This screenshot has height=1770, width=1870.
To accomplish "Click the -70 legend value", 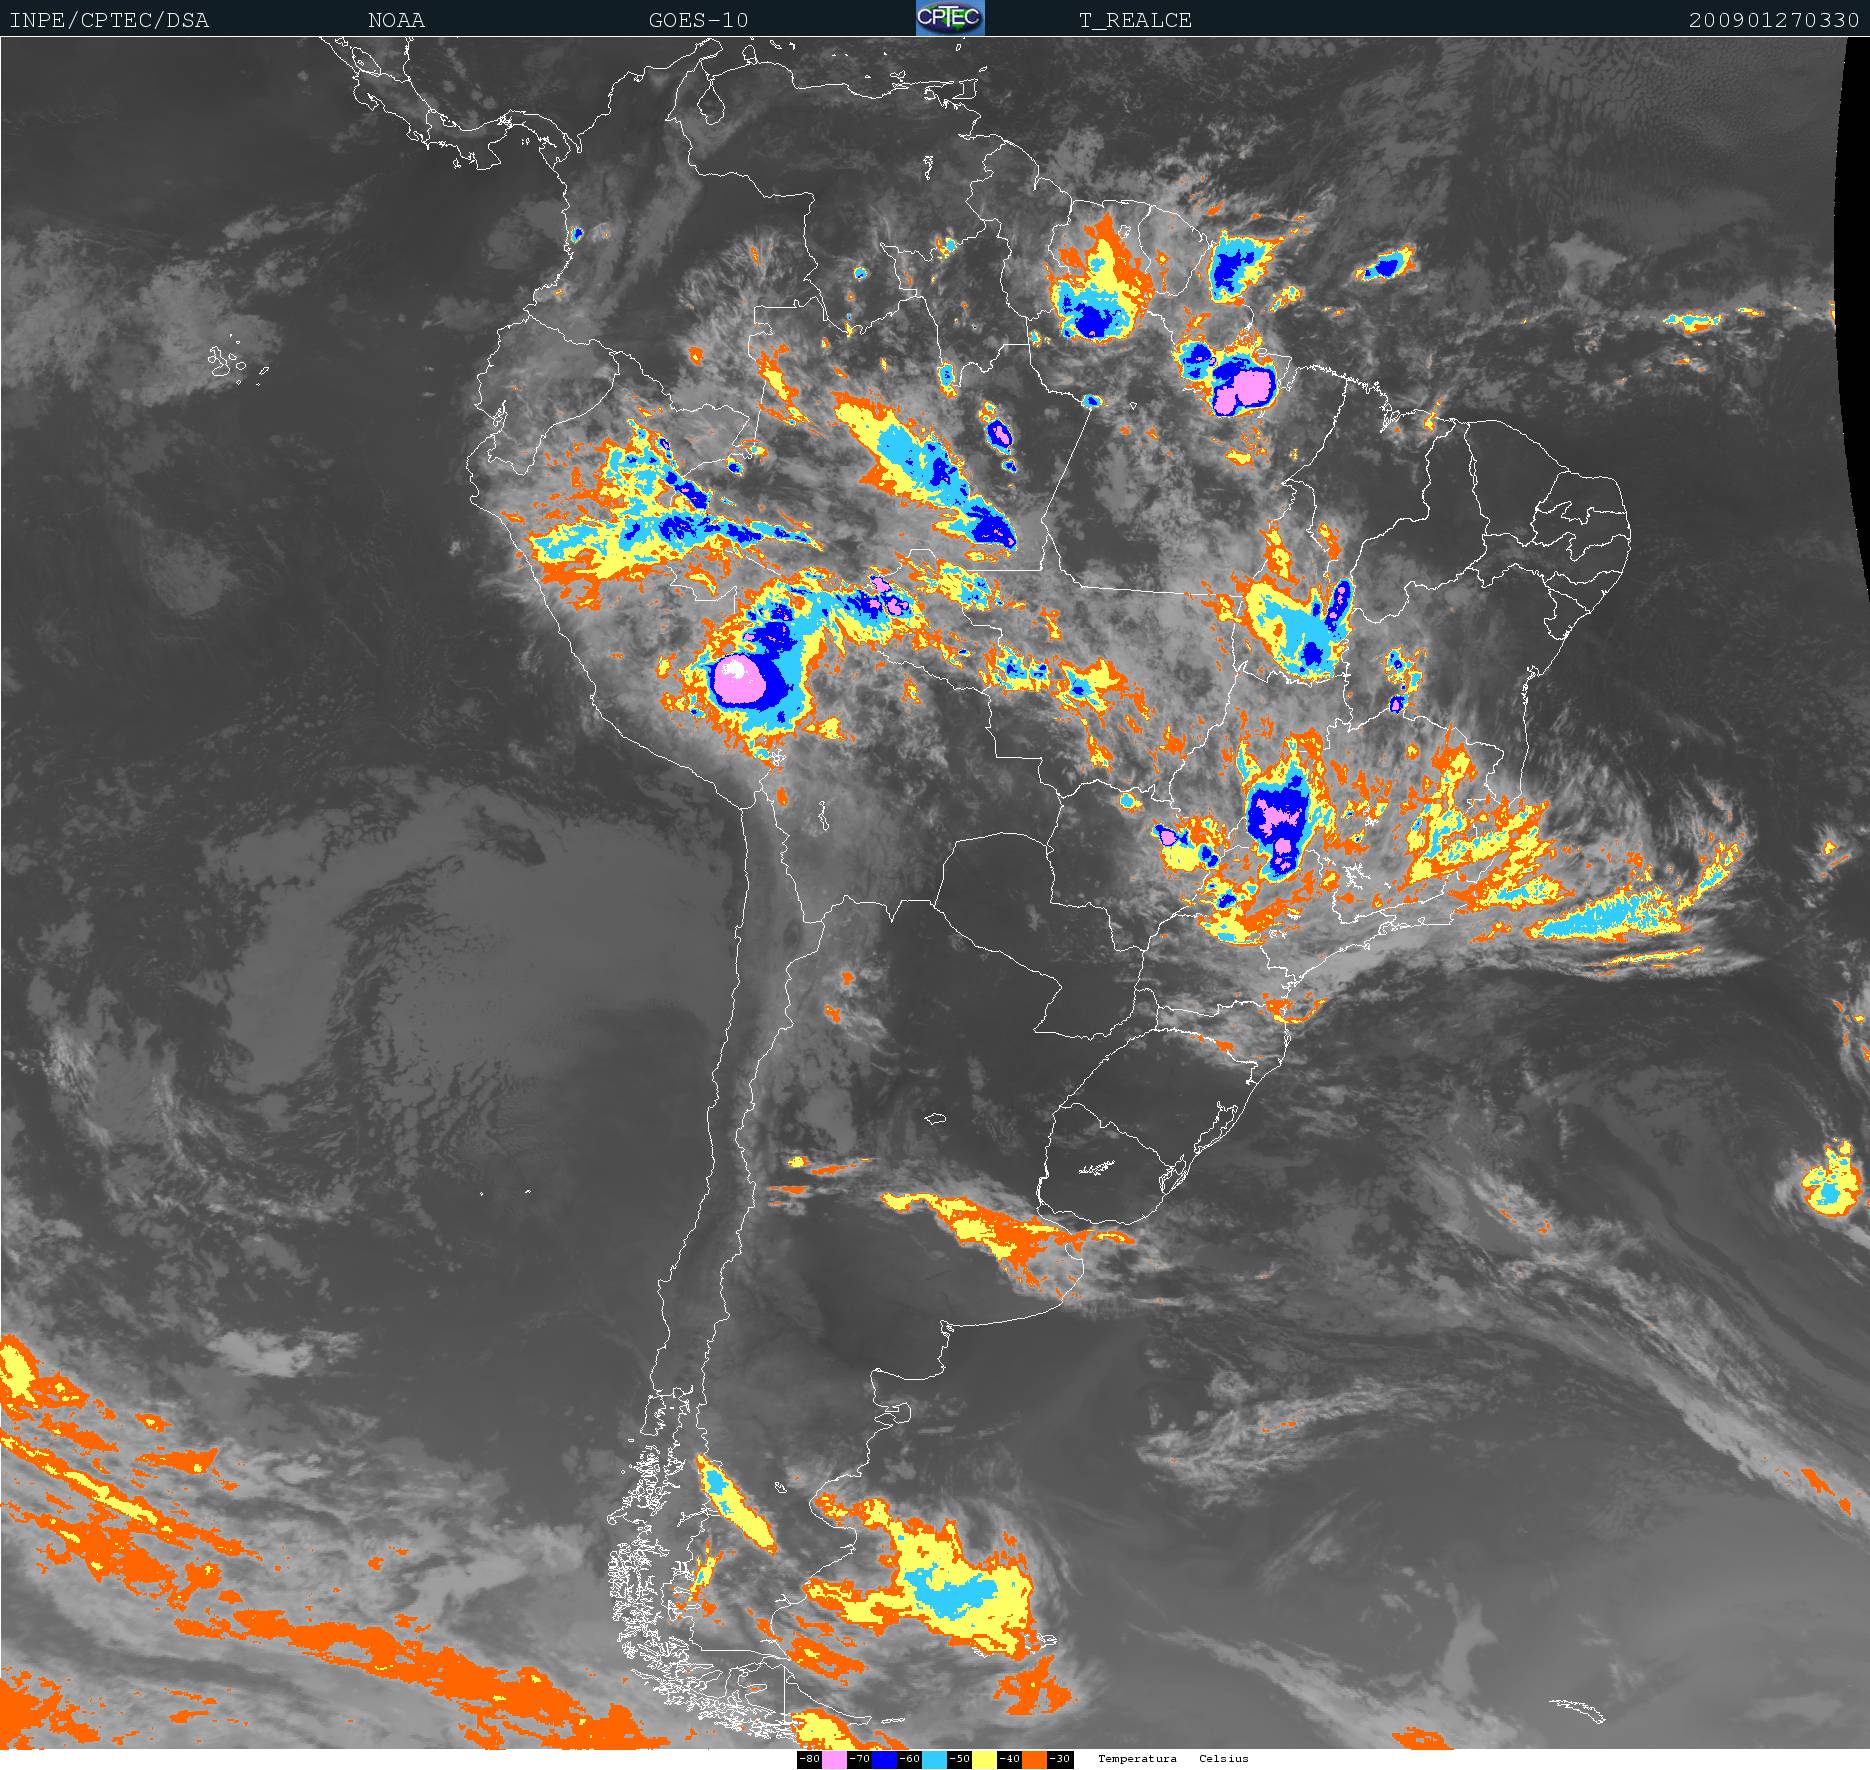I will (x=859, y=1759).
